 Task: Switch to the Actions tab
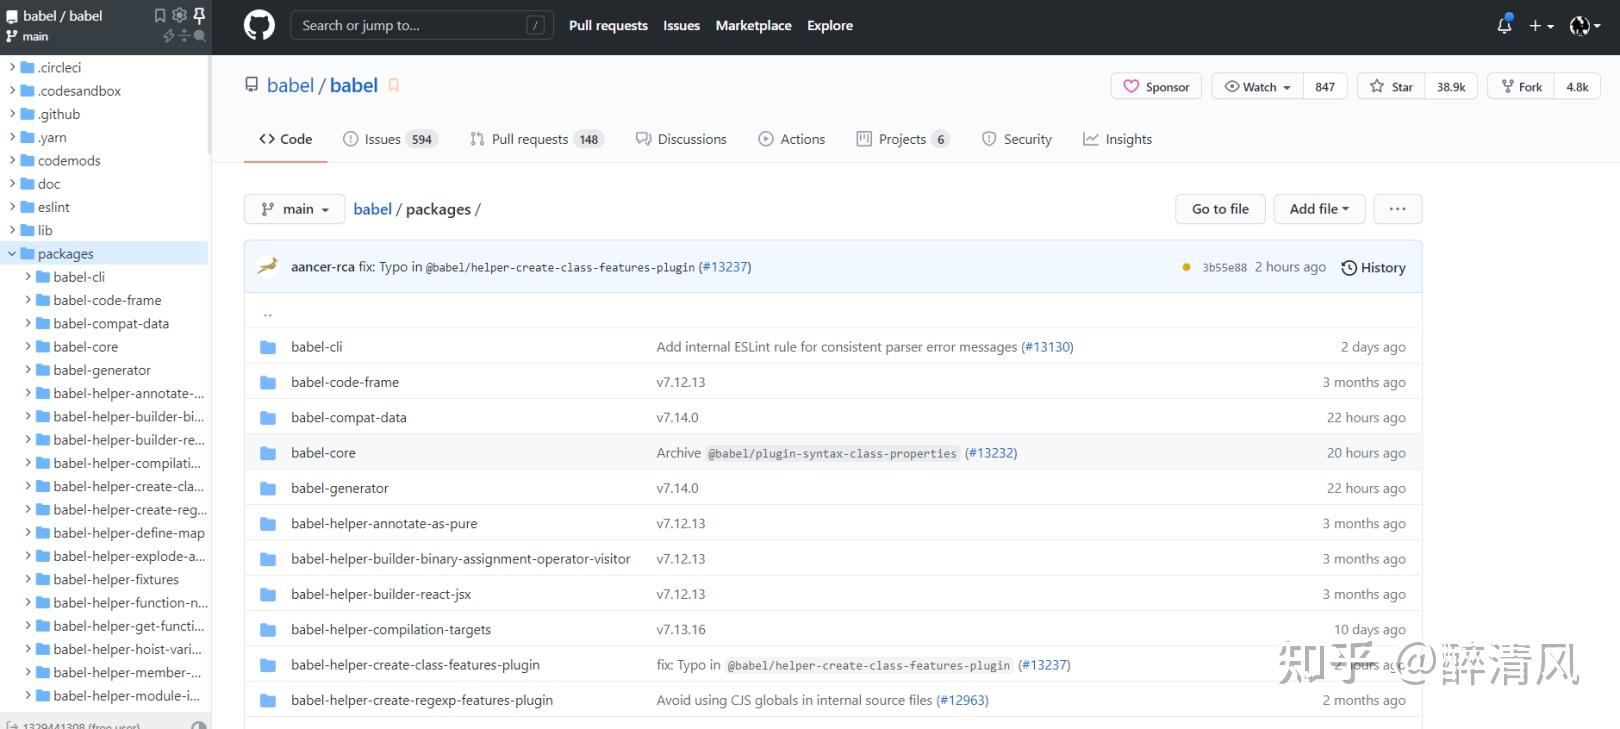coord(791,139)
